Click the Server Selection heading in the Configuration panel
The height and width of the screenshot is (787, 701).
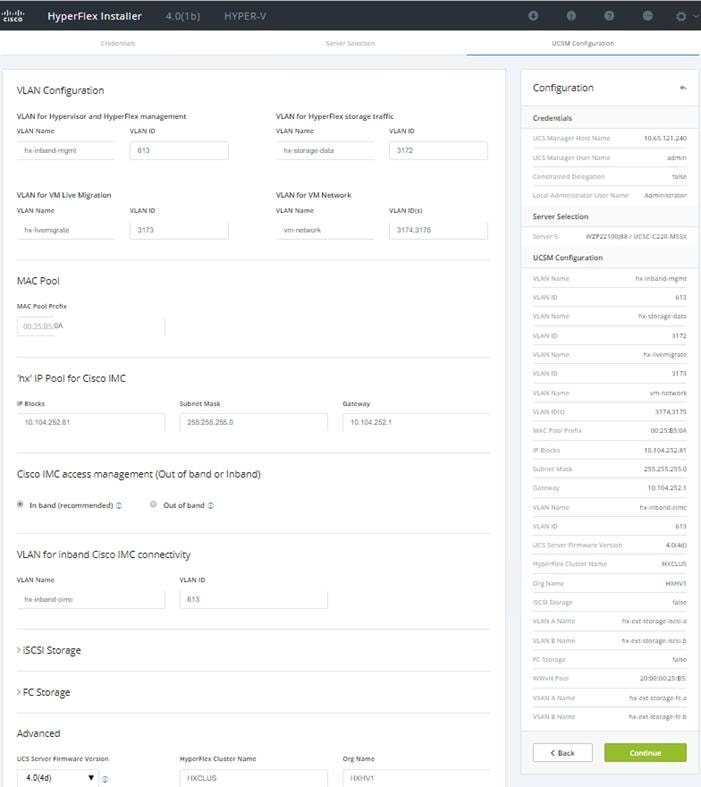560,216
